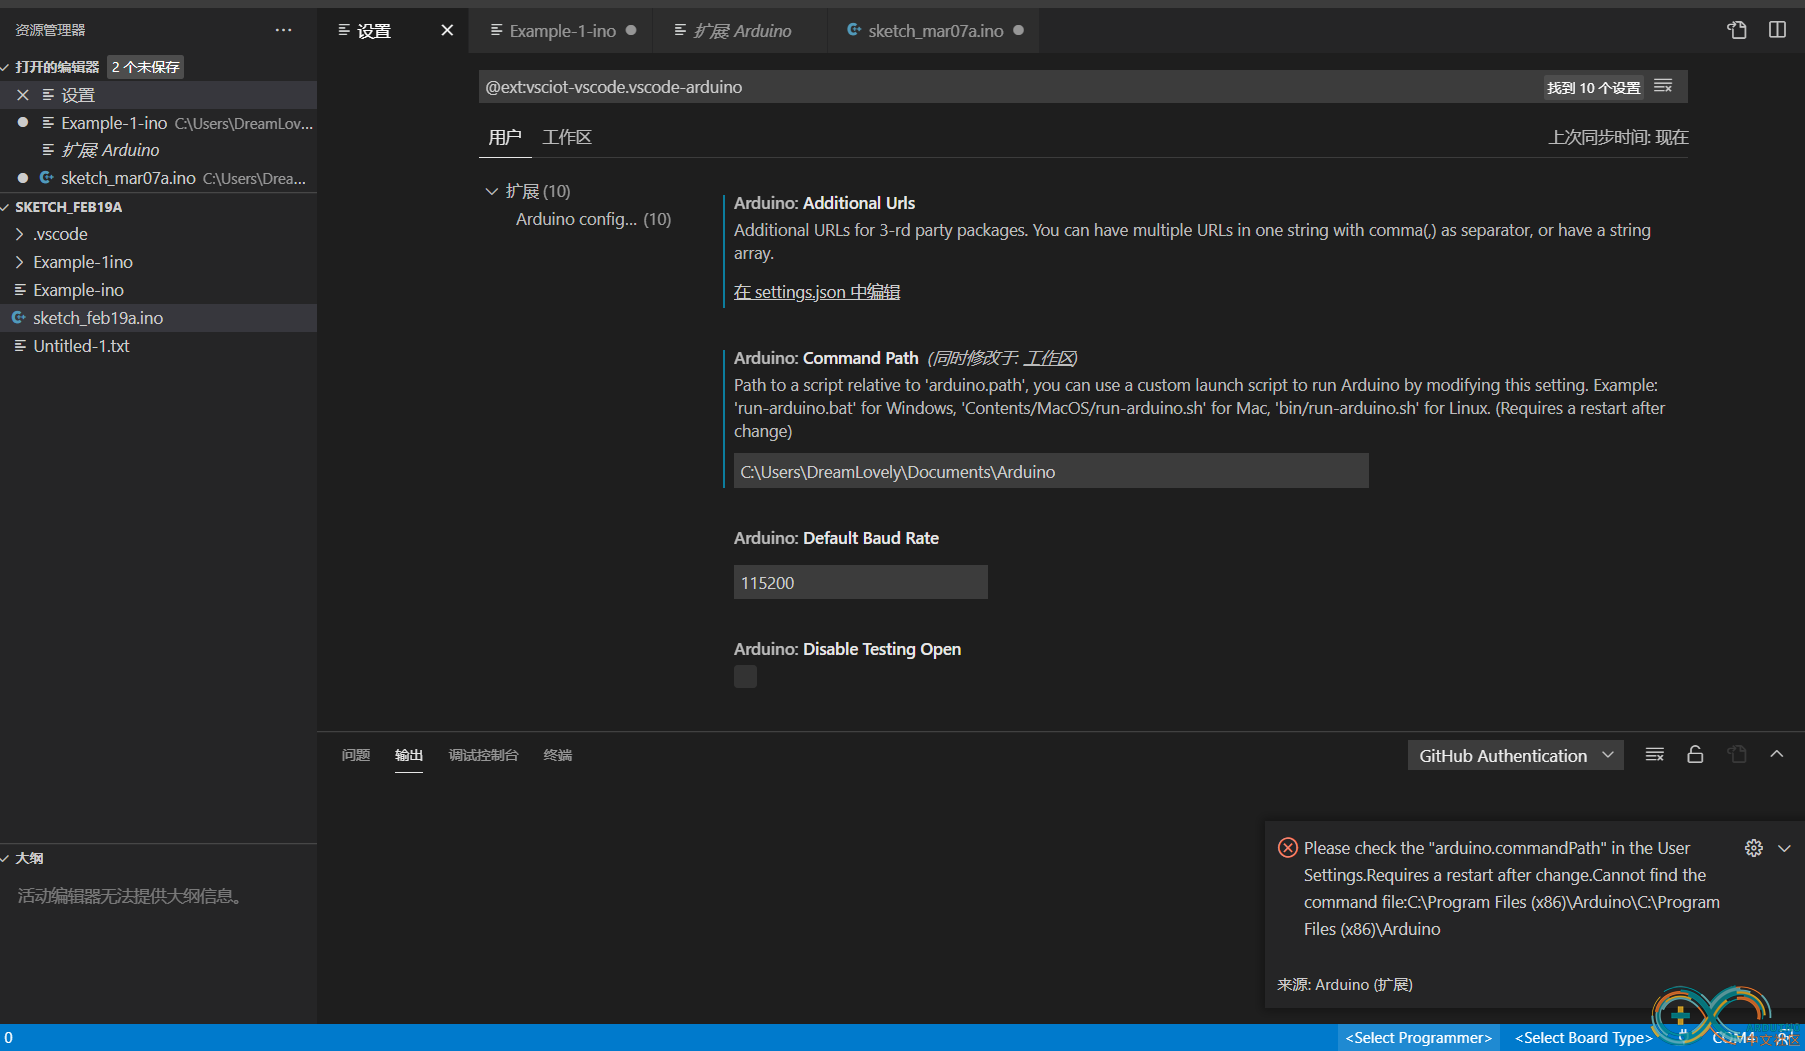
Task: Click unsaved dot beside sketch_mar07a.ino entry
Action: (23, 178)
